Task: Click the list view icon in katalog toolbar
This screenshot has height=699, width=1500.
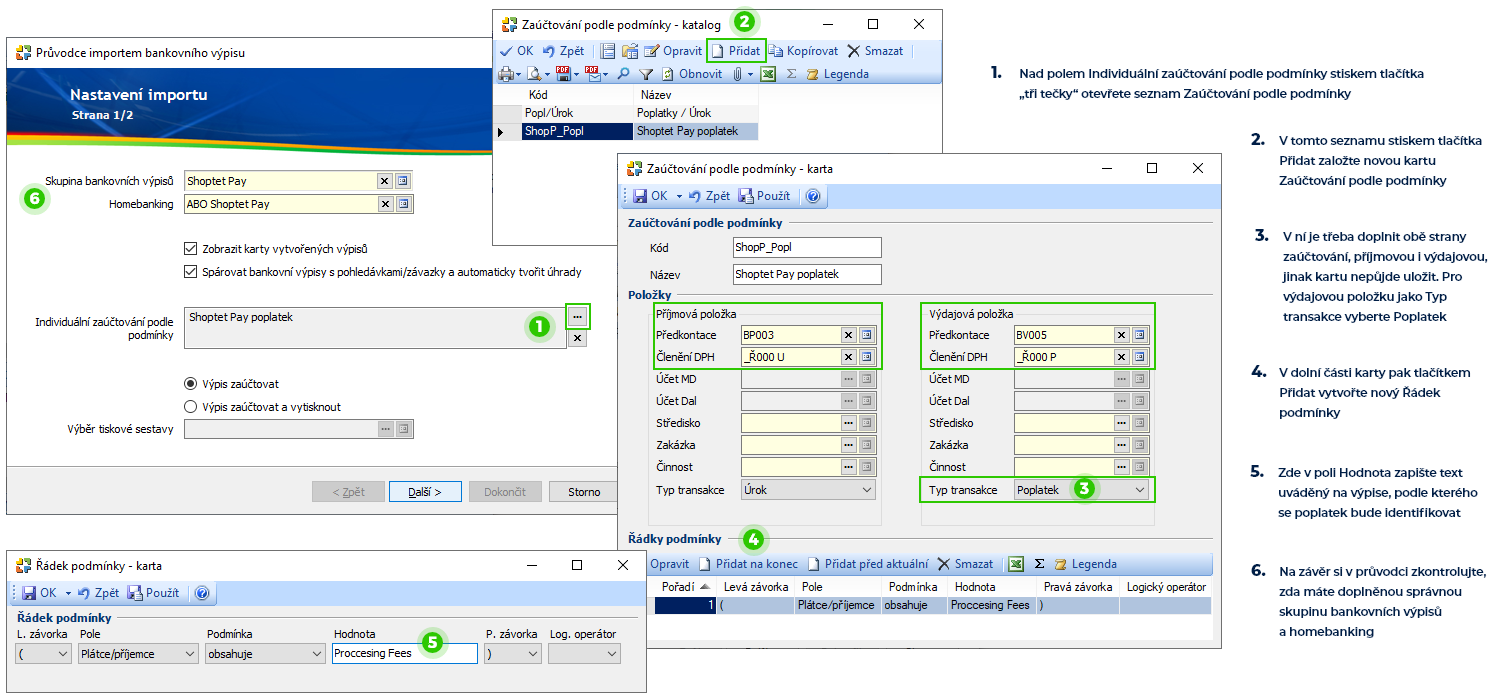Action: pyautogui.click(x=608, y=51)
